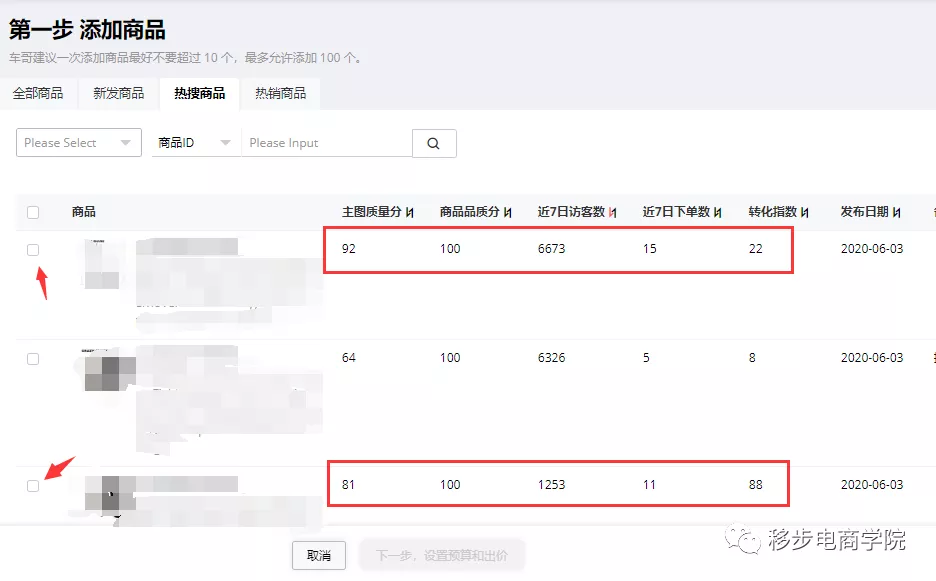Check the third product row checkbox
The width and height of the screenshot is (936, 581).
coord(33,487)
